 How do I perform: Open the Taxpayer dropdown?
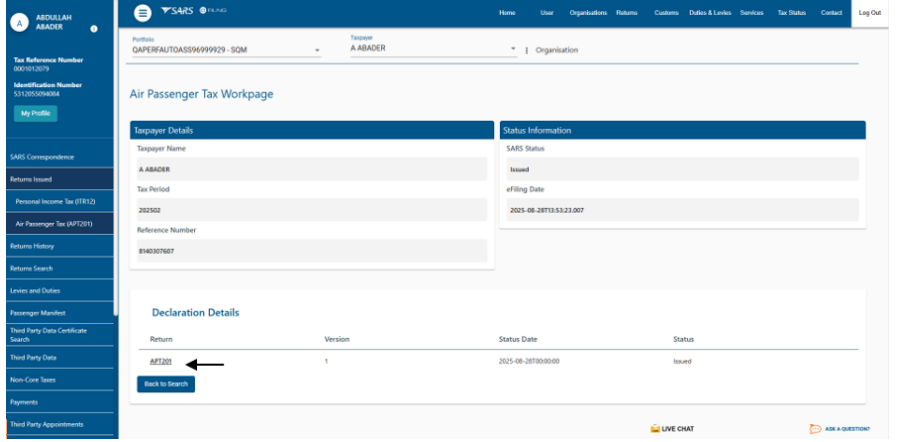pos(513,49)
